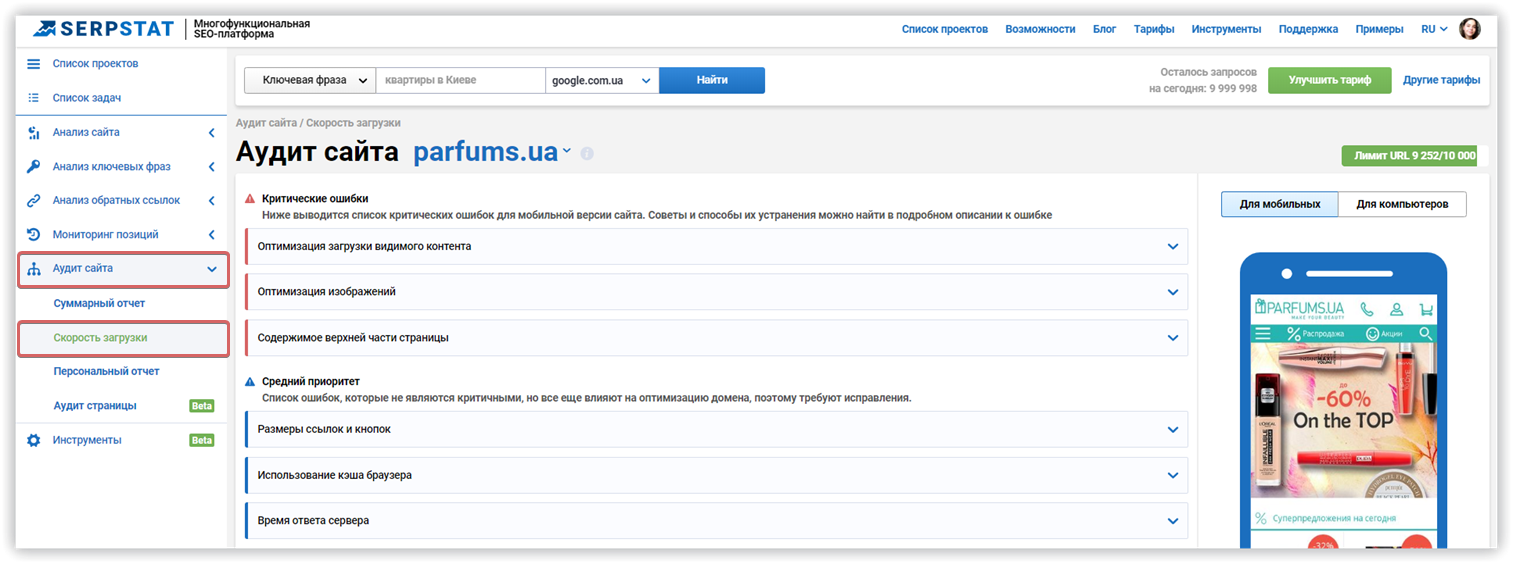Open the Ключевая фраза search type dropdown

[x=310, y=80]
